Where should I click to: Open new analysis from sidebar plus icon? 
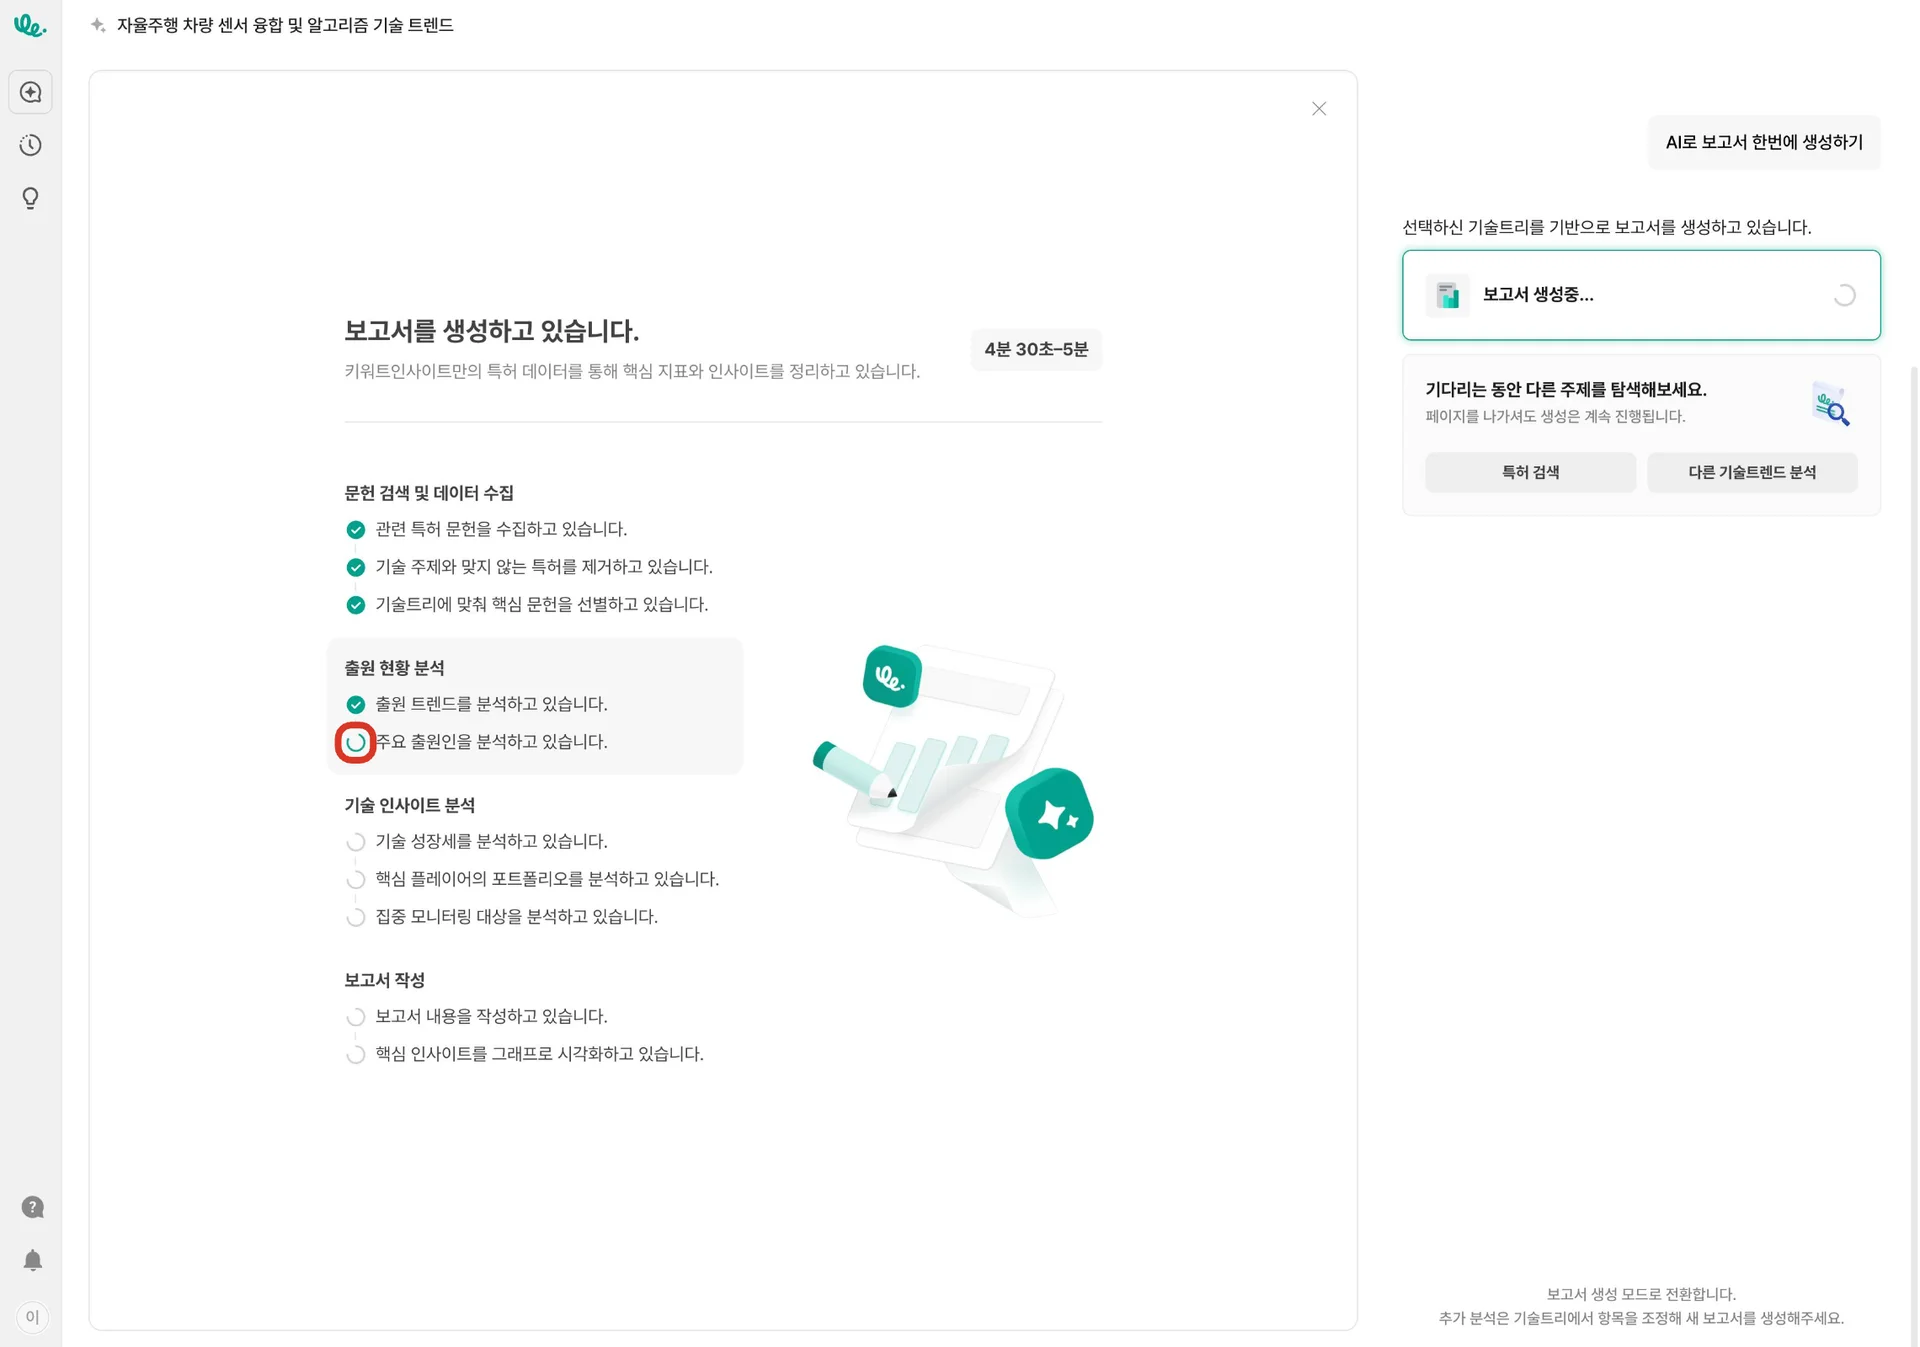coord(31,92)
